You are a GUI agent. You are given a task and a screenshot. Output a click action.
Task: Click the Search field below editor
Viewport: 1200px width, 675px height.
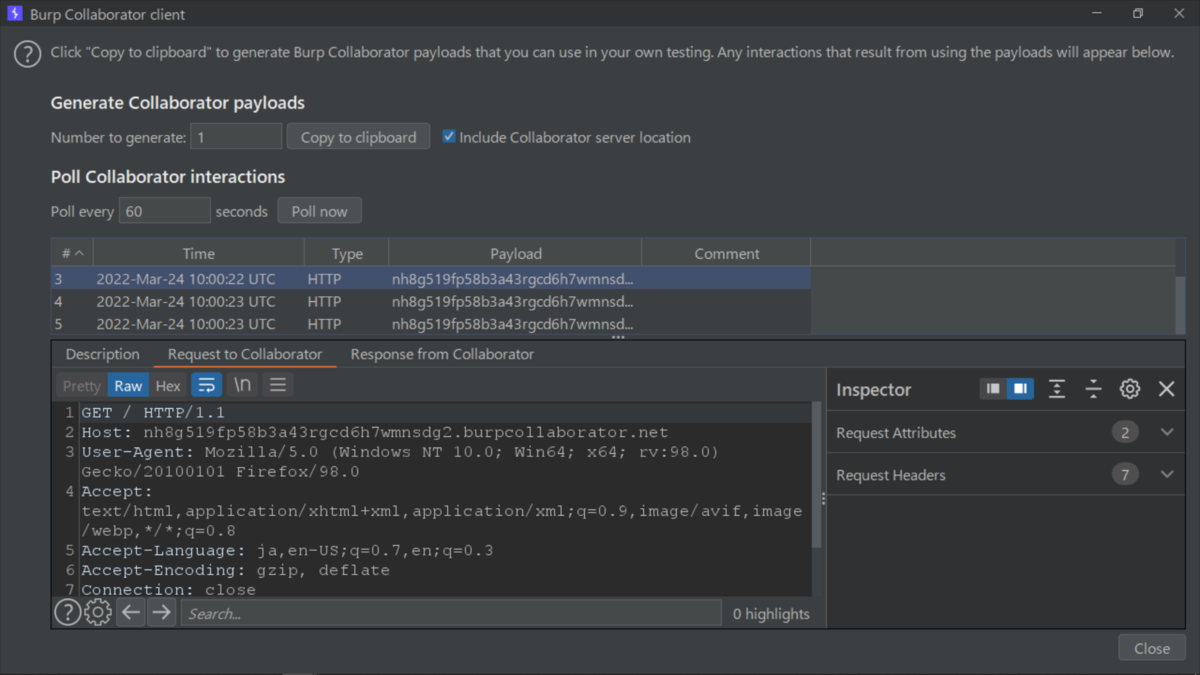coord(451,613)
